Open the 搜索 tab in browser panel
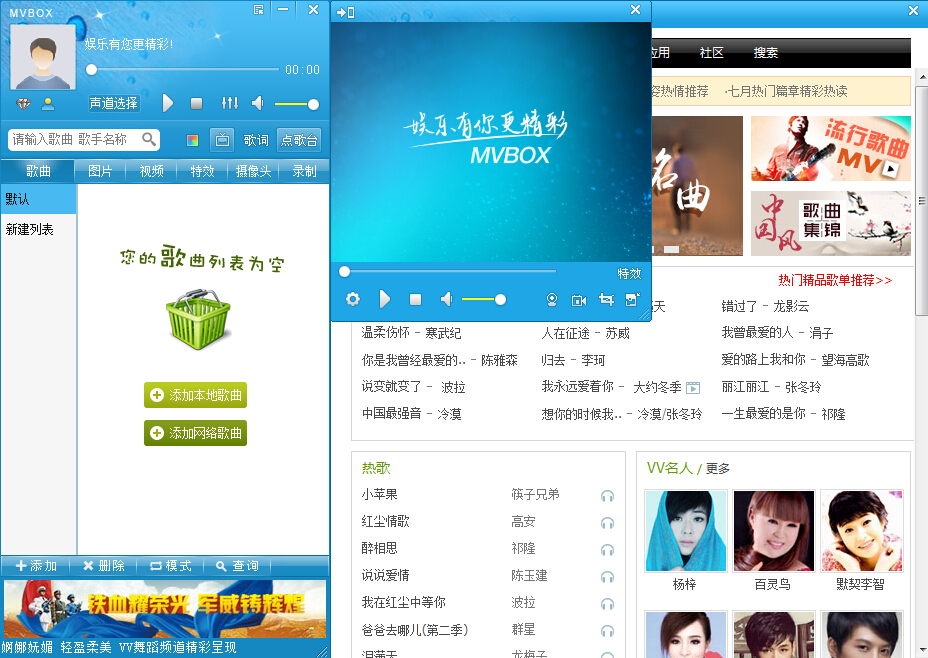This screenshot has height=658, width=928. coord(766,53)
